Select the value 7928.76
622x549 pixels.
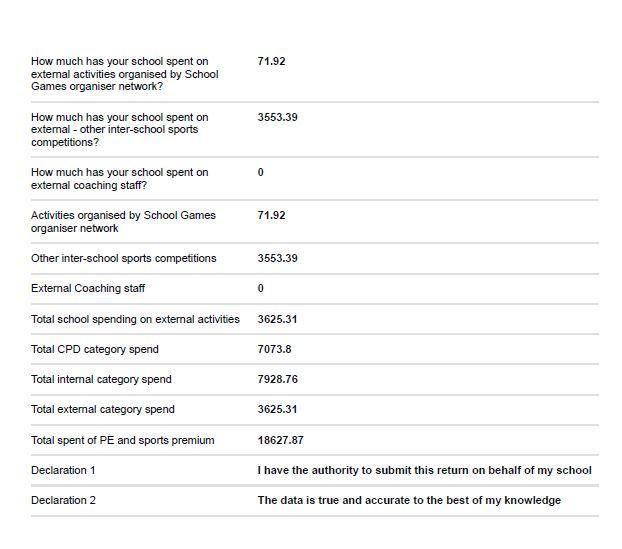pos(277,379)
